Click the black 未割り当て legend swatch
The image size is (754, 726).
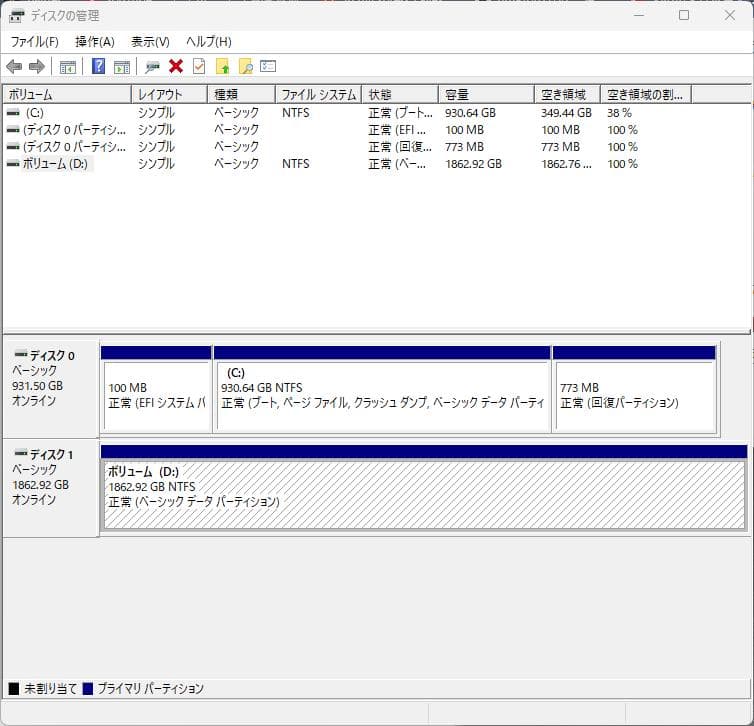point(14,688)
